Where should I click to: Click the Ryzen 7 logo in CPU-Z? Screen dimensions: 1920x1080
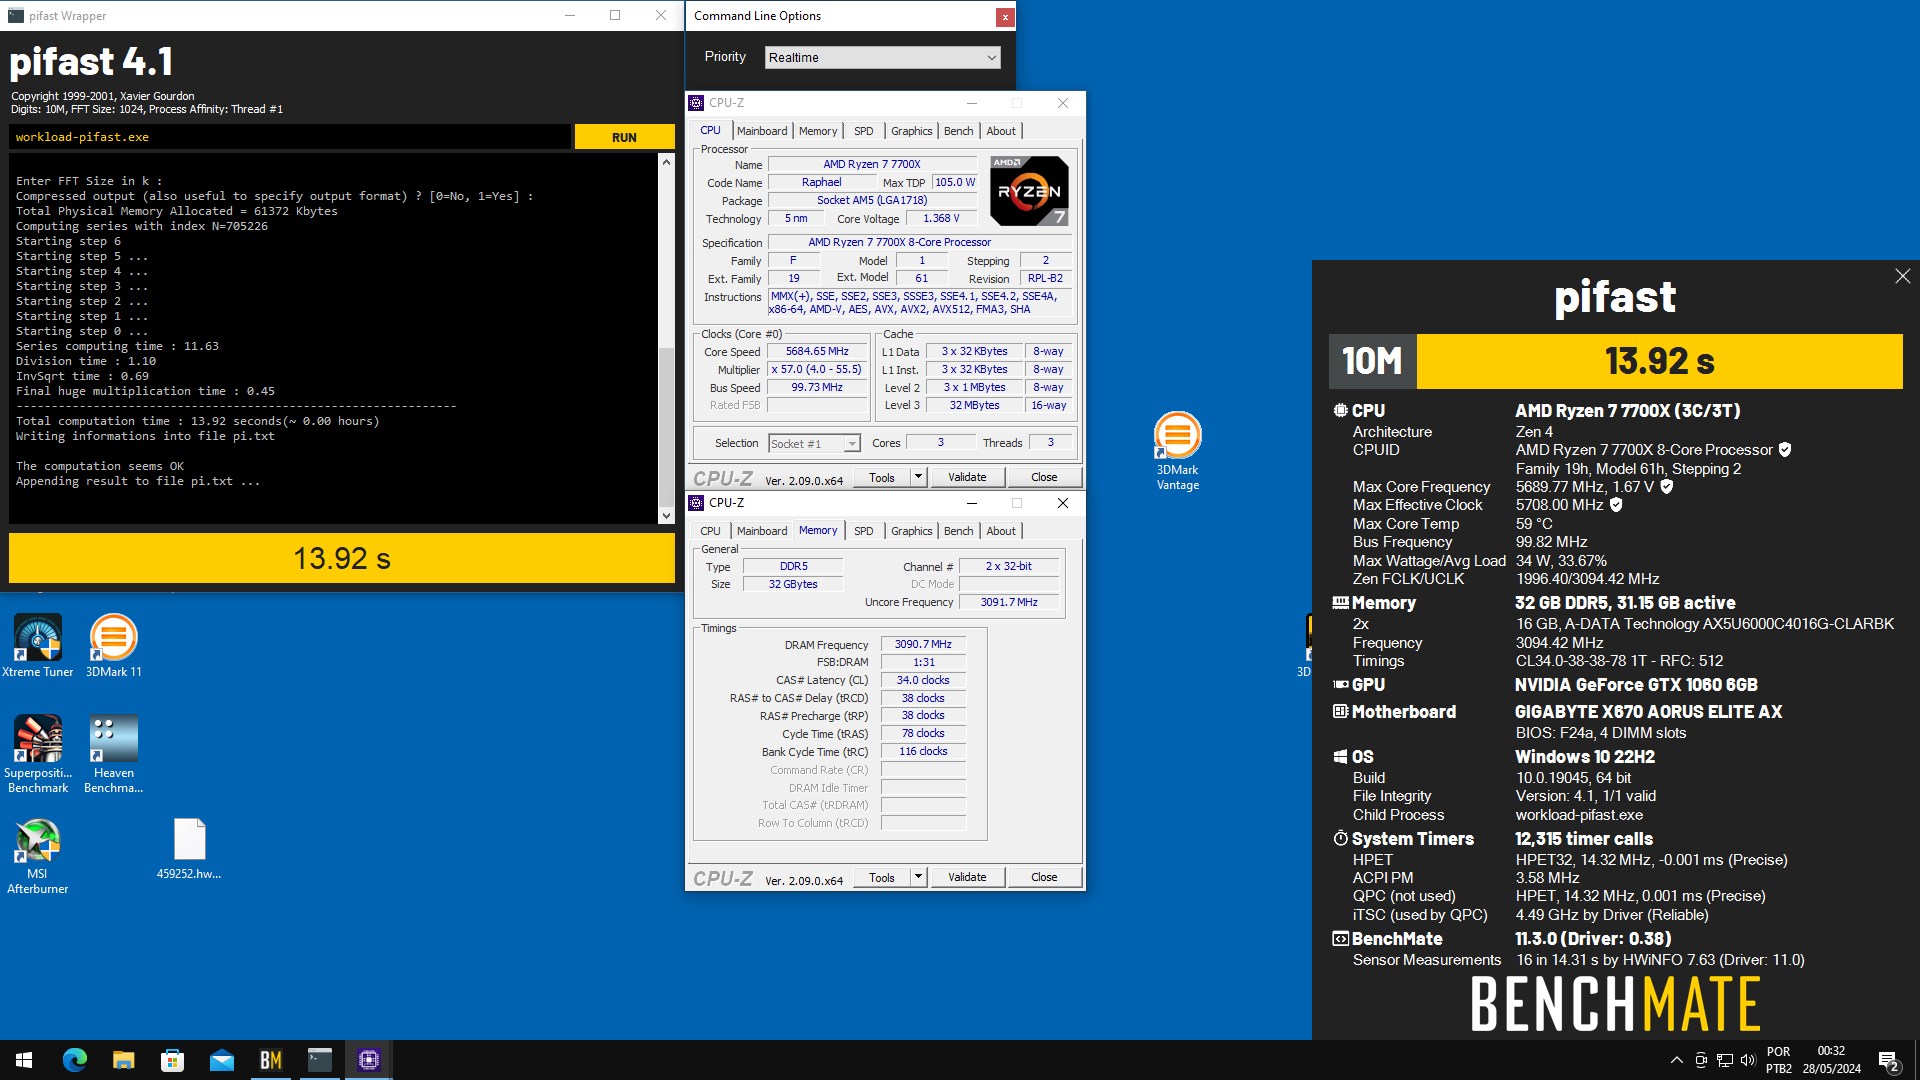[1029, 190]
